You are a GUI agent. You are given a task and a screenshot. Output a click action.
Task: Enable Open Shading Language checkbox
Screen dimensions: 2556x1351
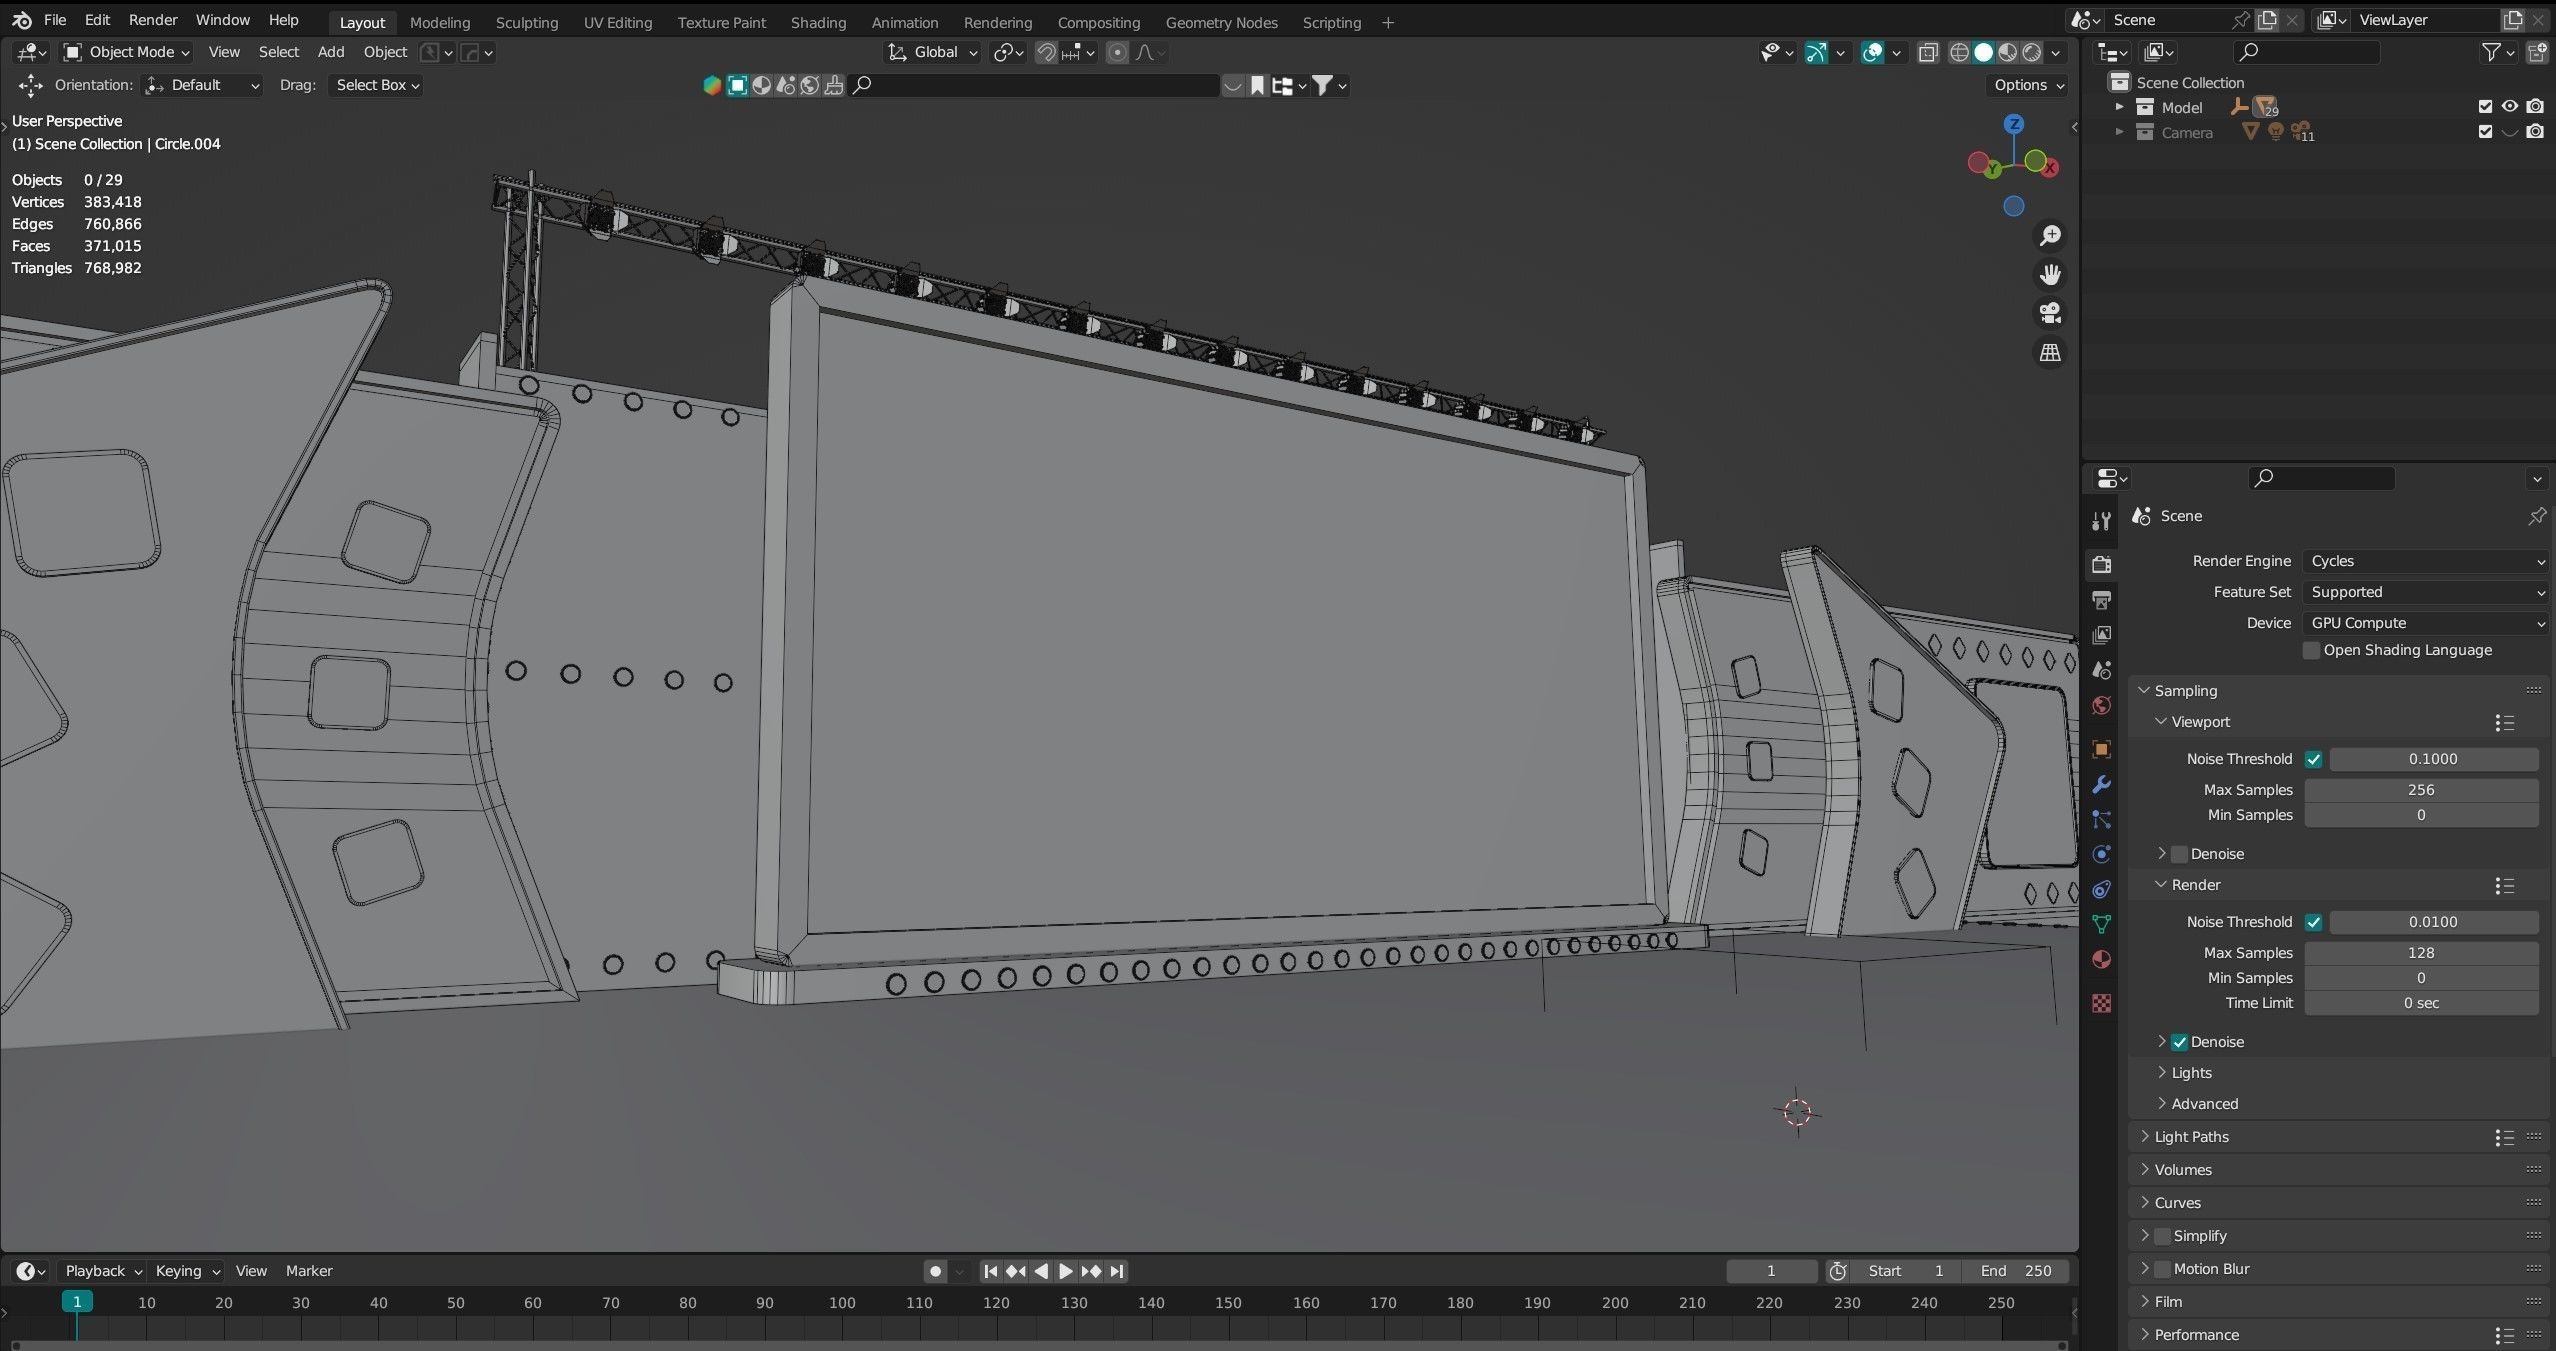pyautogui.click(x=2311, y=650)
